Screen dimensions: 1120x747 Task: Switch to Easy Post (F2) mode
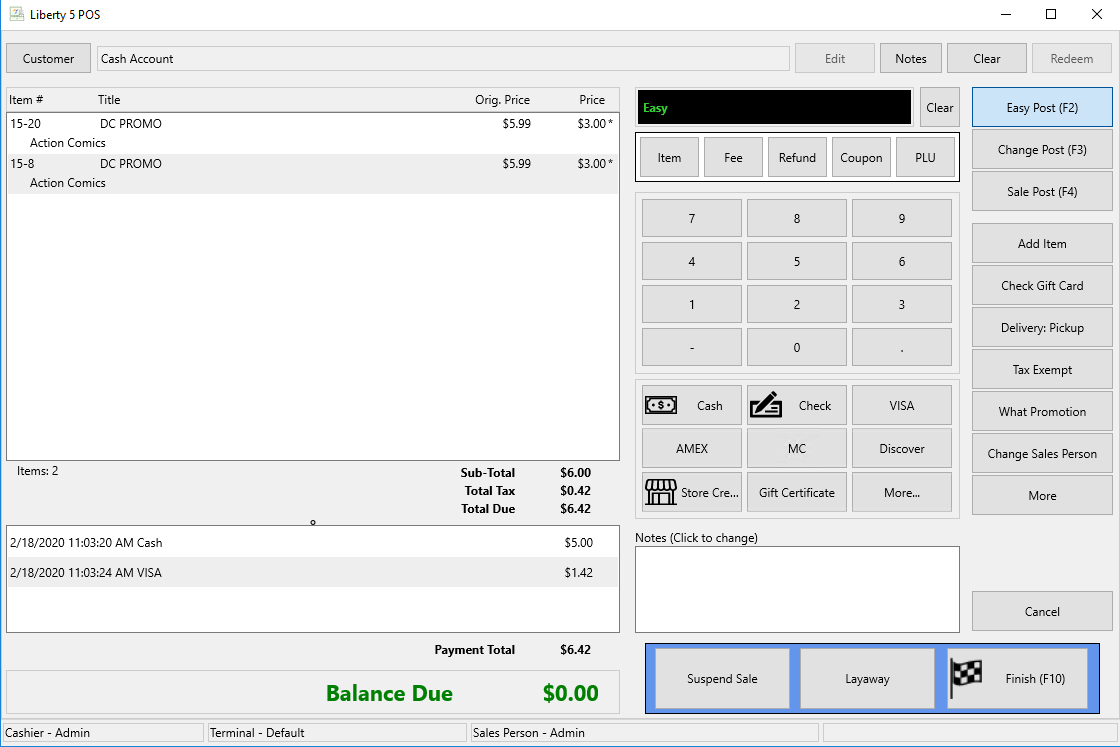coord(1041,108)
